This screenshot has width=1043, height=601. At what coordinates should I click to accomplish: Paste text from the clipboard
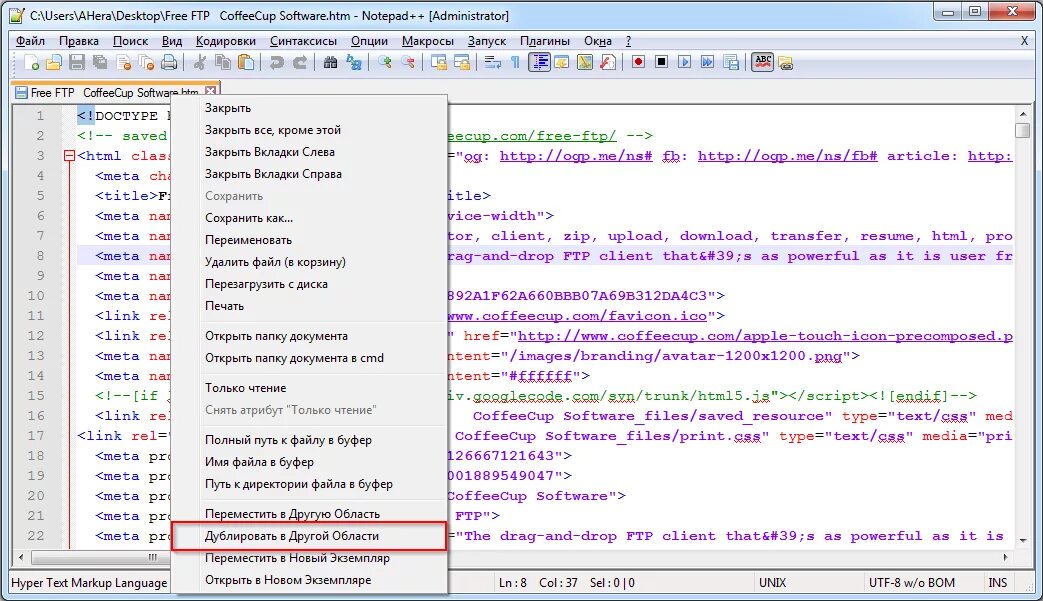point(246,62)
